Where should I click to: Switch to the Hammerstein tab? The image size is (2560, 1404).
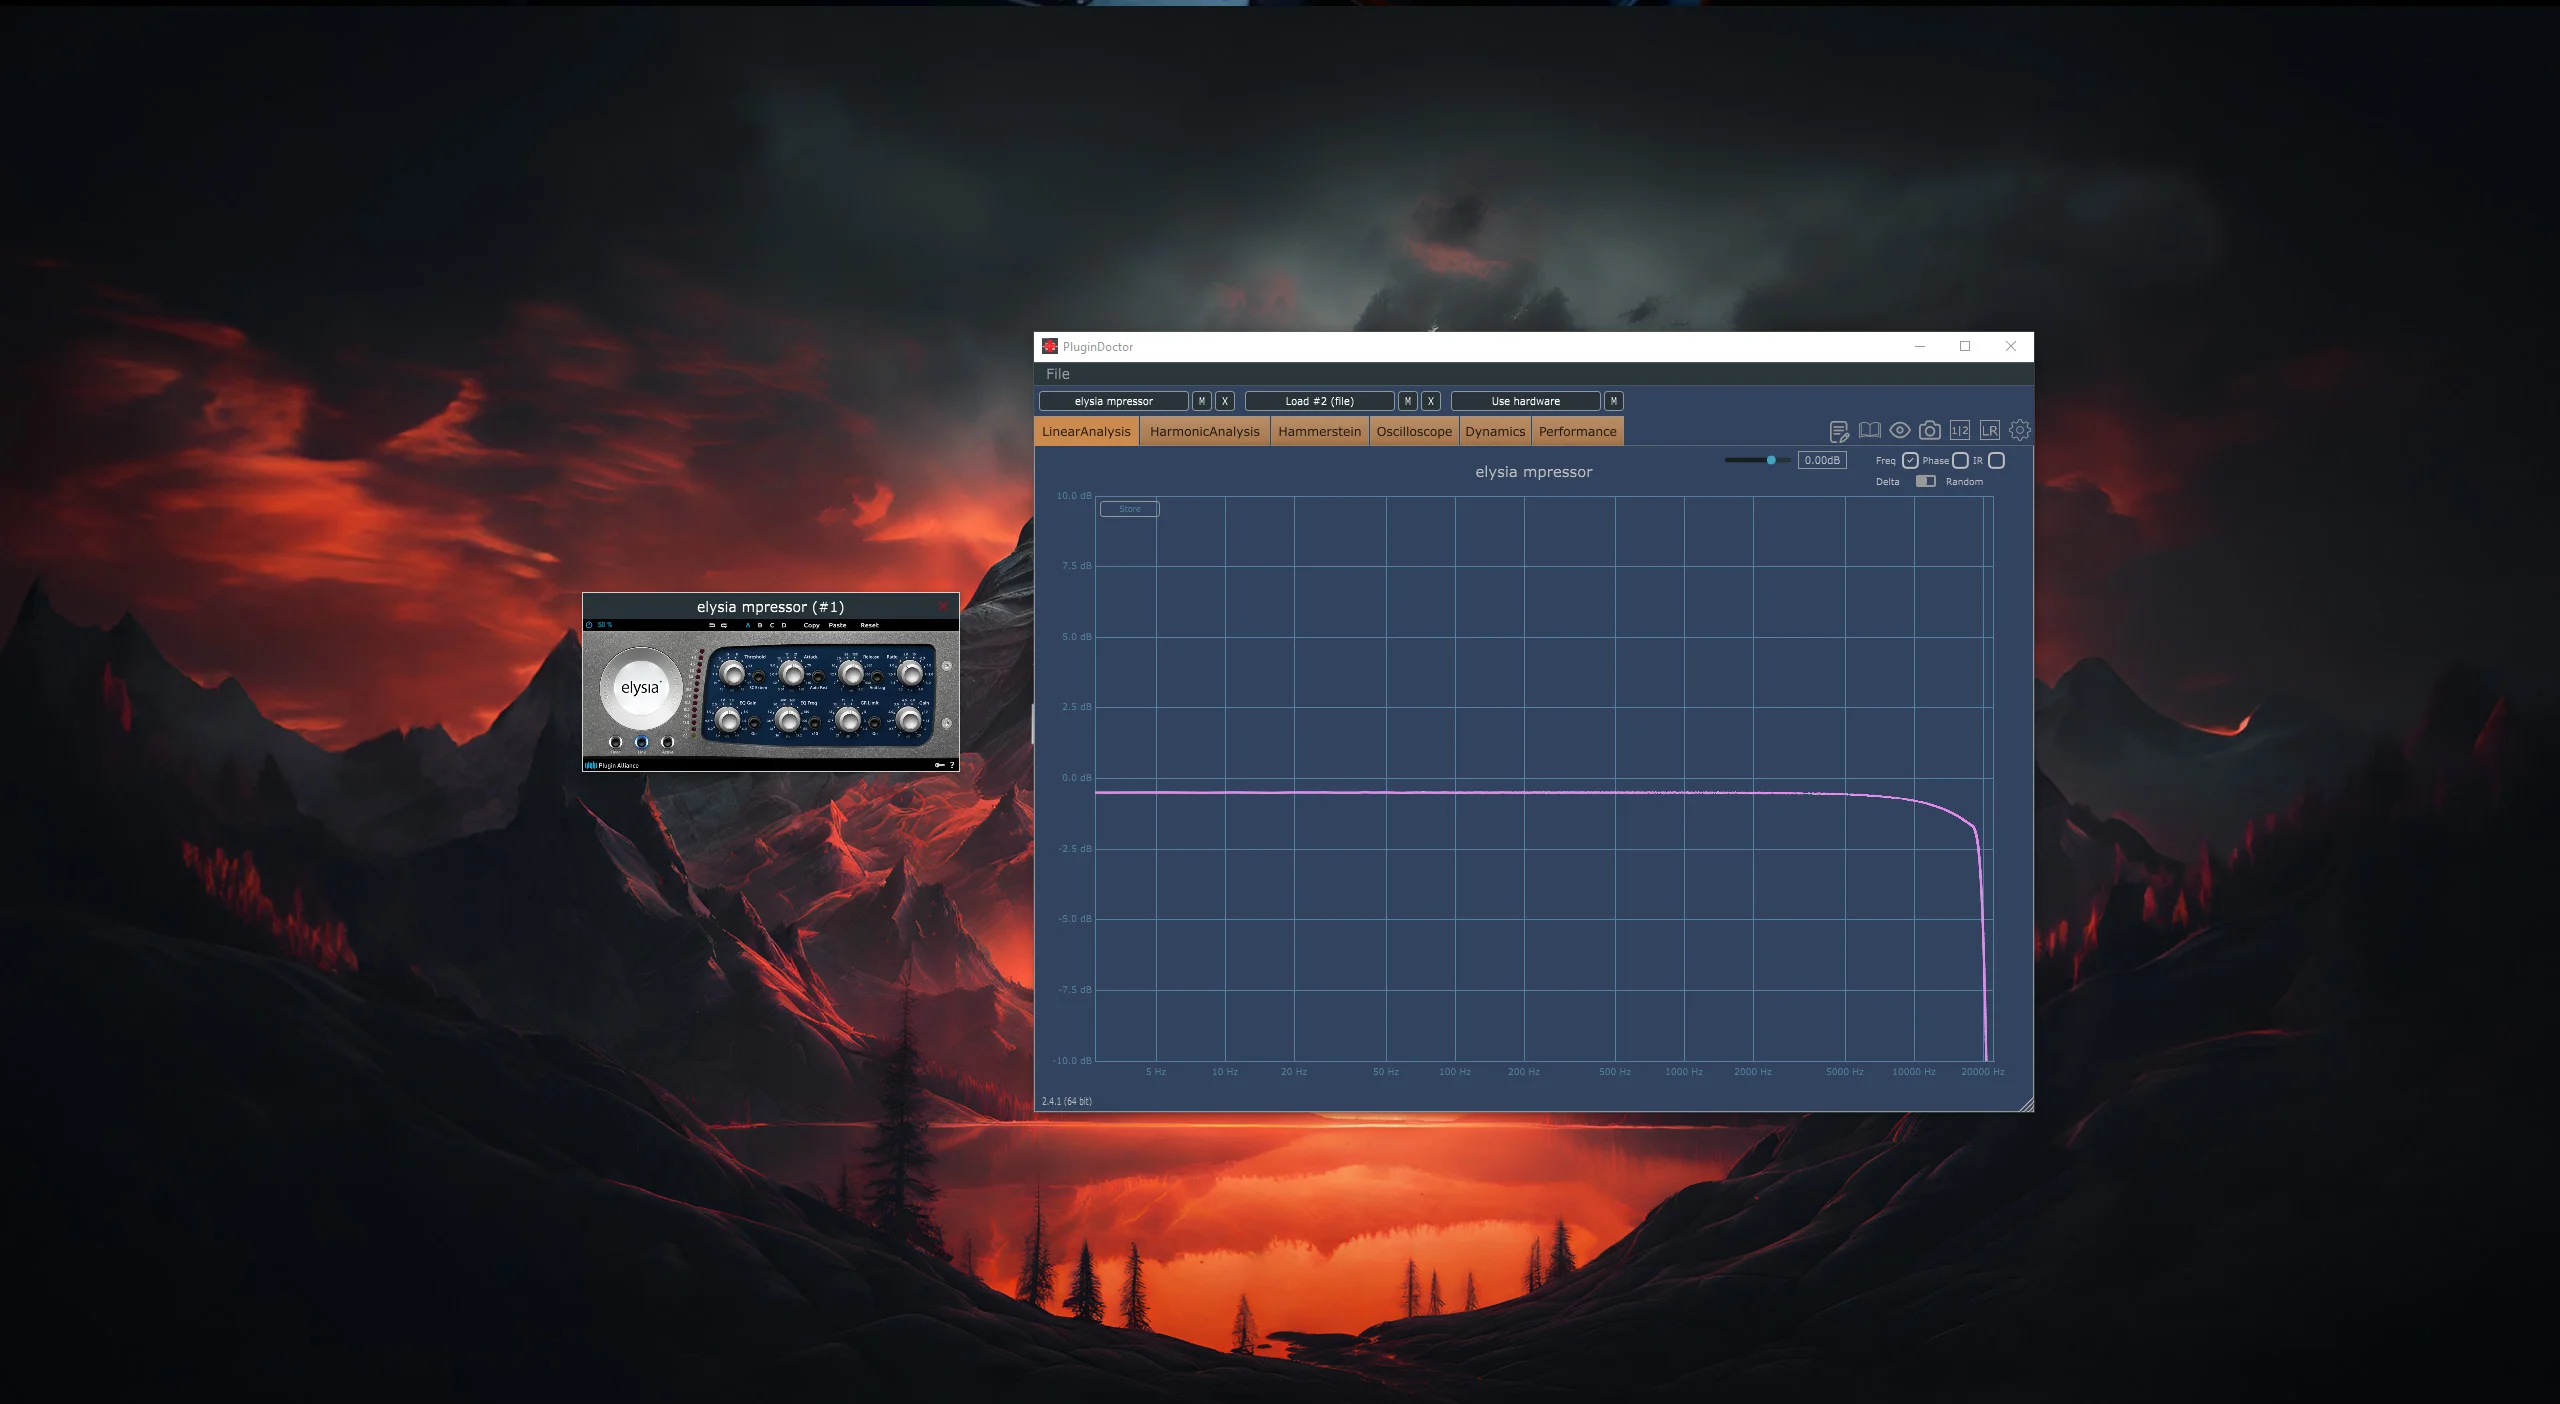pyautogui.click(x=1319, y=431)
